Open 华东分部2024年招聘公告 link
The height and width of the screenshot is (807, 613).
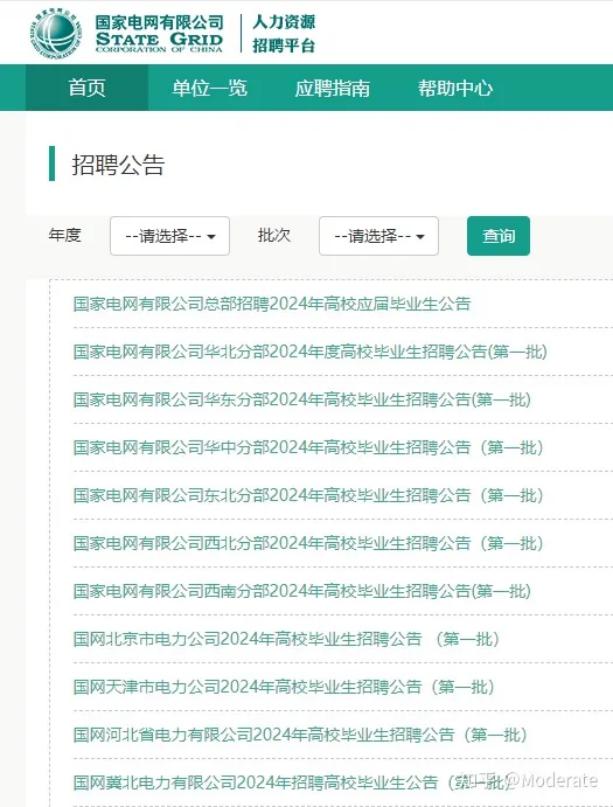click(302, 399)
